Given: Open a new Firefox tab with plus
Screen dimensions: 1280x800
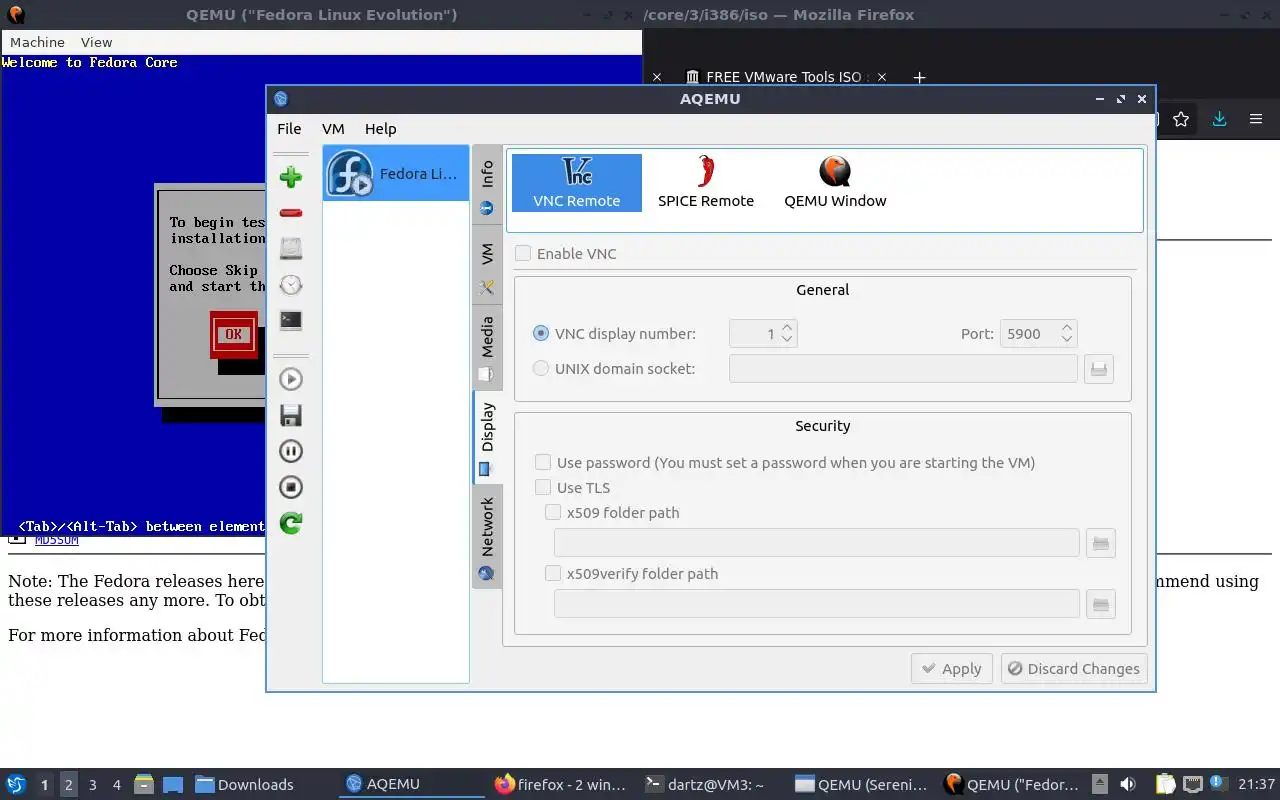Looking at the screenshot, I should point(919,77).
